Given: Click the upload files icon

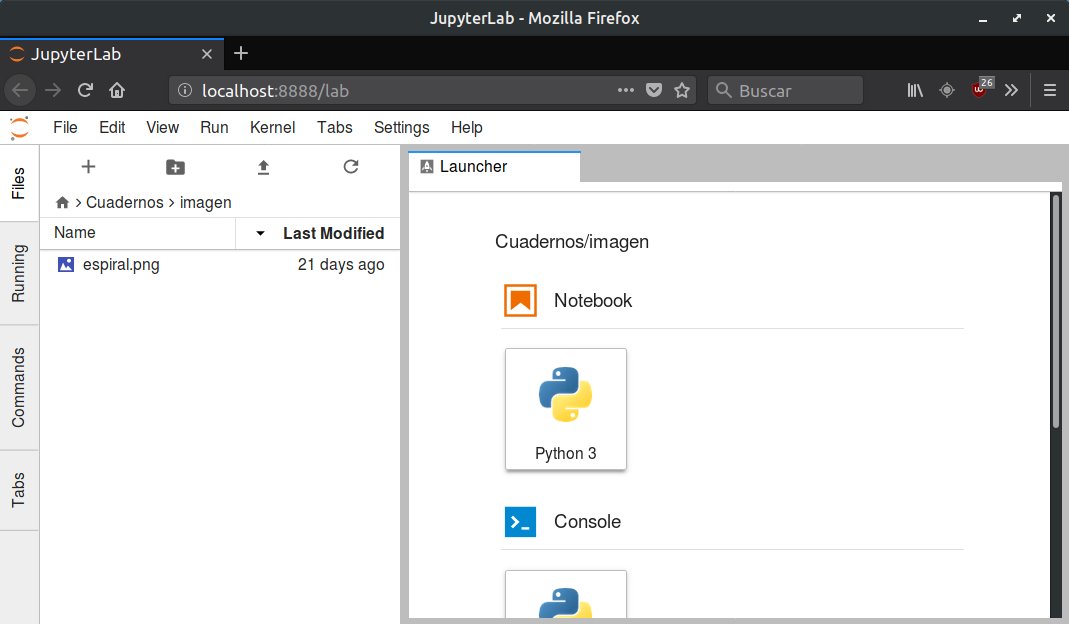Looking at the screenshot, I should [x=263, y=167].
